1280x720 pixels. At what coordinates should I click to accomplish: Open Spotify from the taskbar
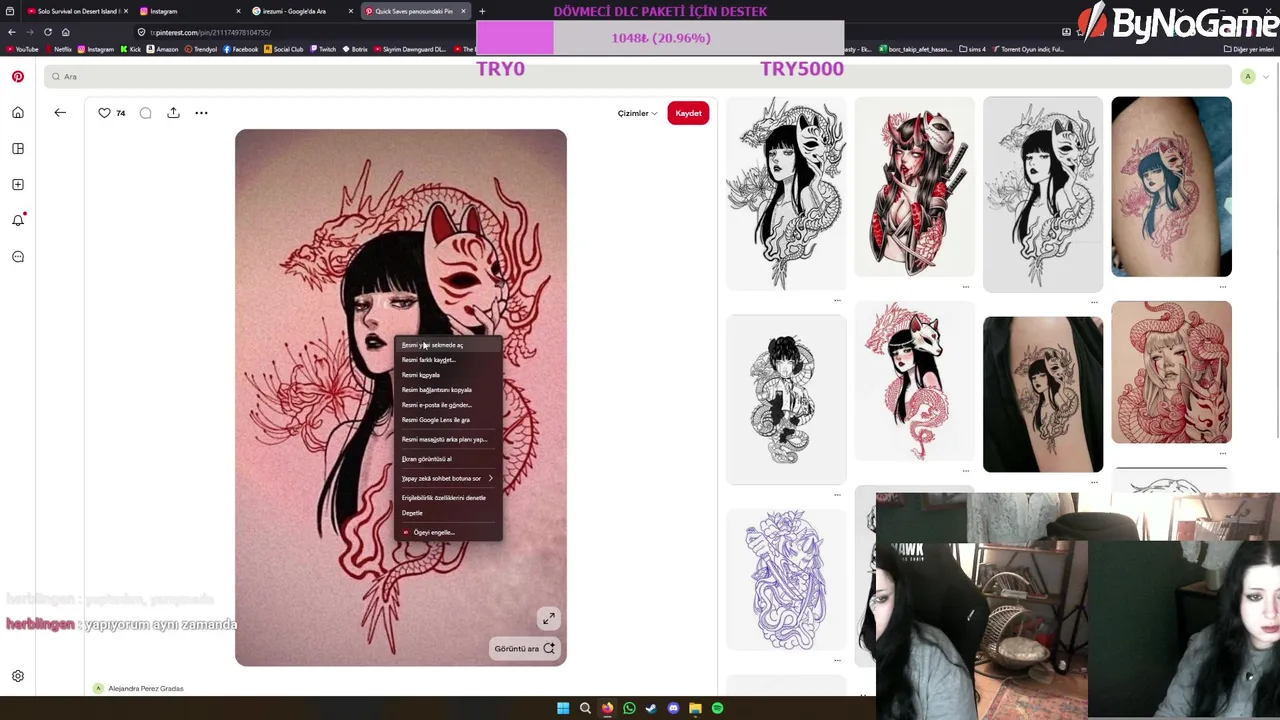[717, 708]
